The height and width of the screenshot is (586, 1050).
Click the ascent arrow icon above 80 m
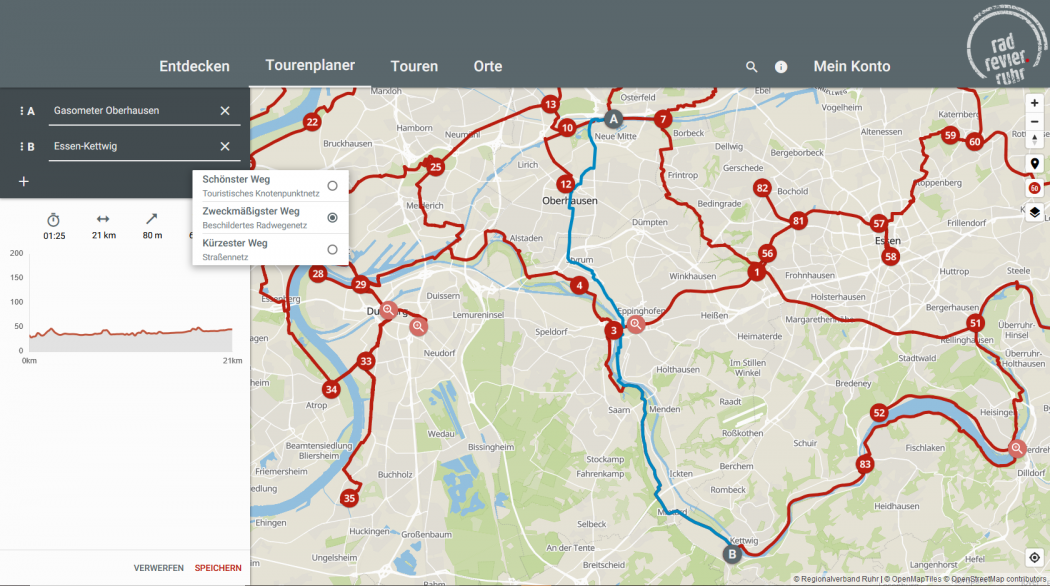pos(152,220)
